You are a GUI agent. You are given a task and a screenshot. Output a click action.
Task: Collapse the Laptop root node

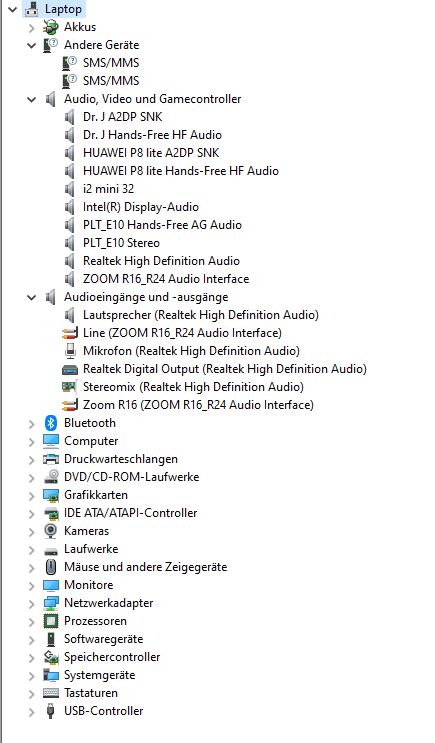click(x=13, y=9)
